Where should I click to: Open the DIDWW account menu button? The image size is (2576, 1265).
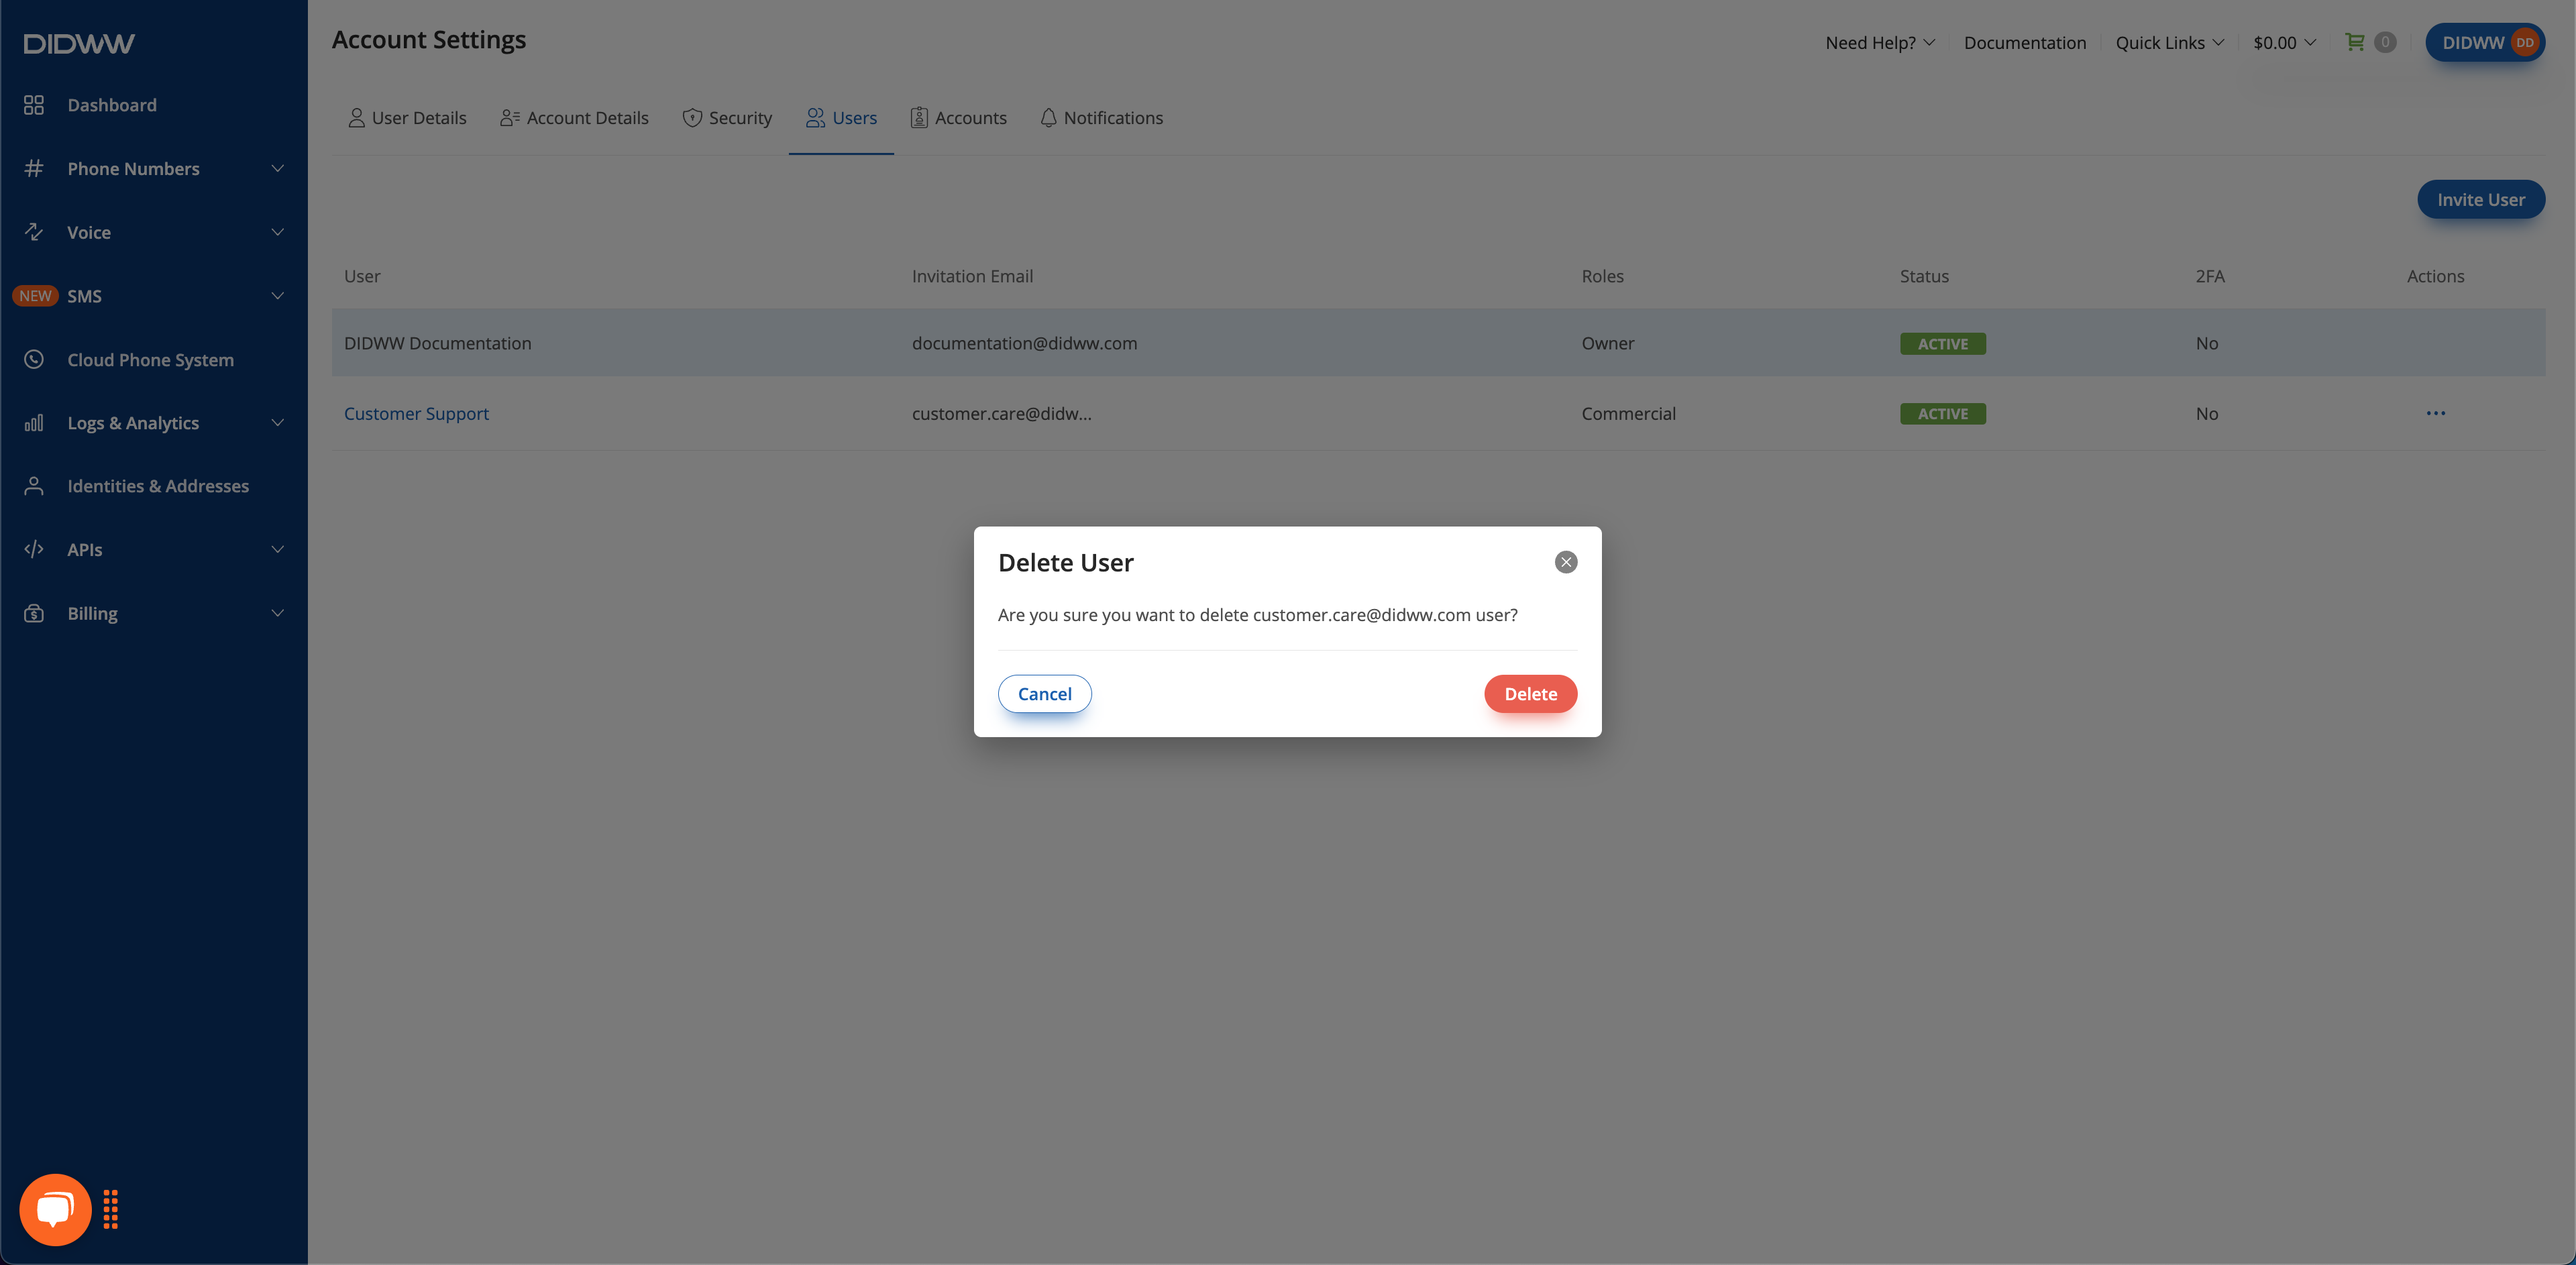click(x=2484, y=42)
